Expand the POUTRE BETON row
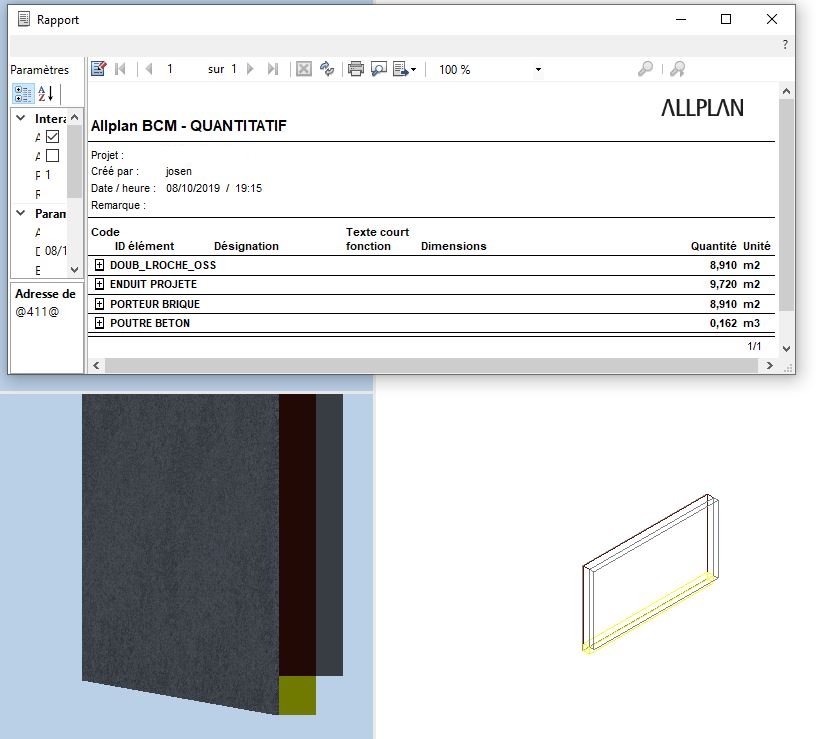 click(x=99, y=323)
